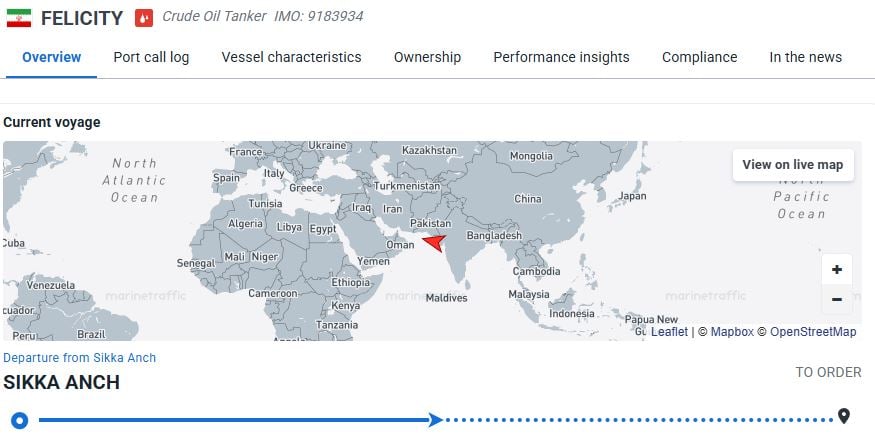Click the red vessel arrow on map

[434, 242]
